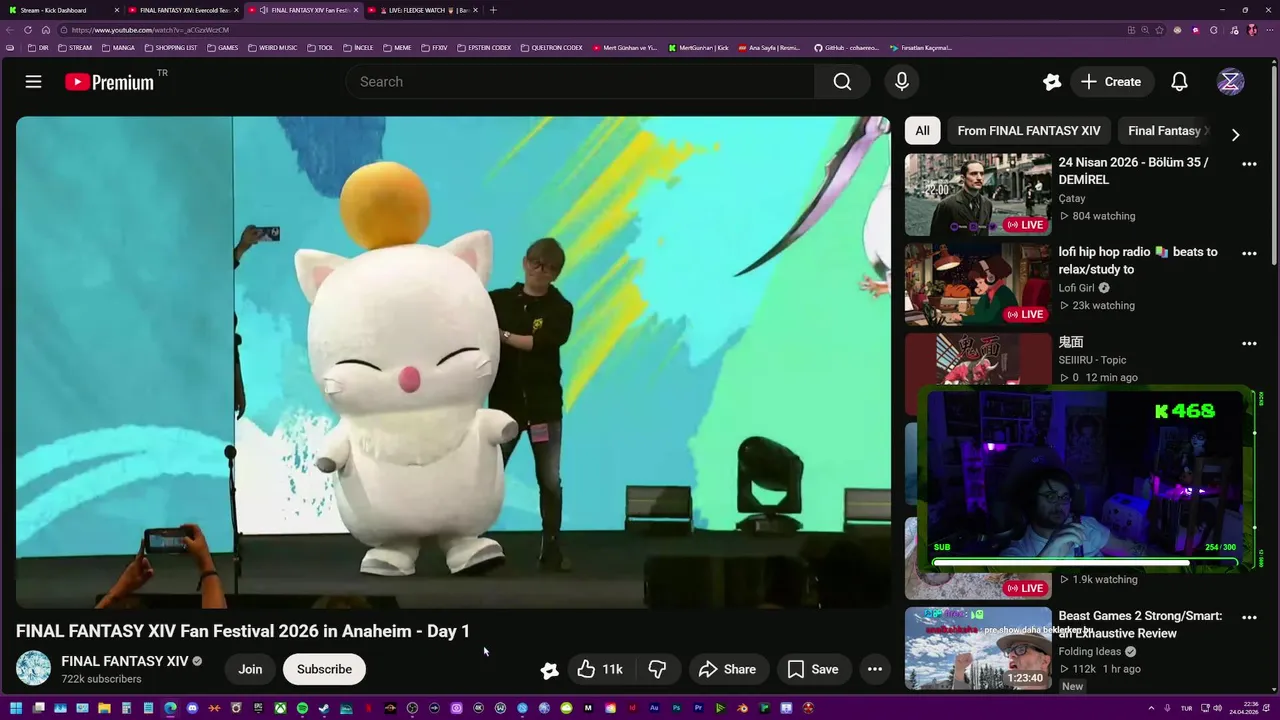Open the account avatar menu
This screenshot has height=720, width=1280.
(x=1230, y=82)
